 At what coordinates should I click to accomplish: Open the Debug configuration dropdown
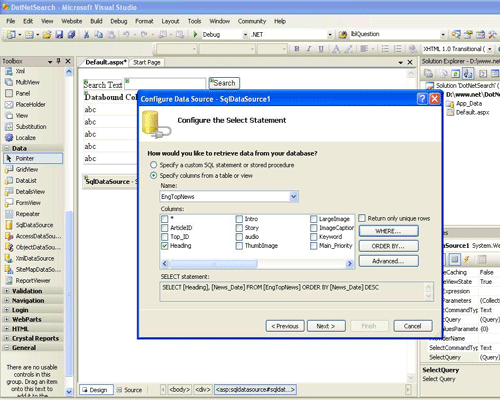(245, 34)
